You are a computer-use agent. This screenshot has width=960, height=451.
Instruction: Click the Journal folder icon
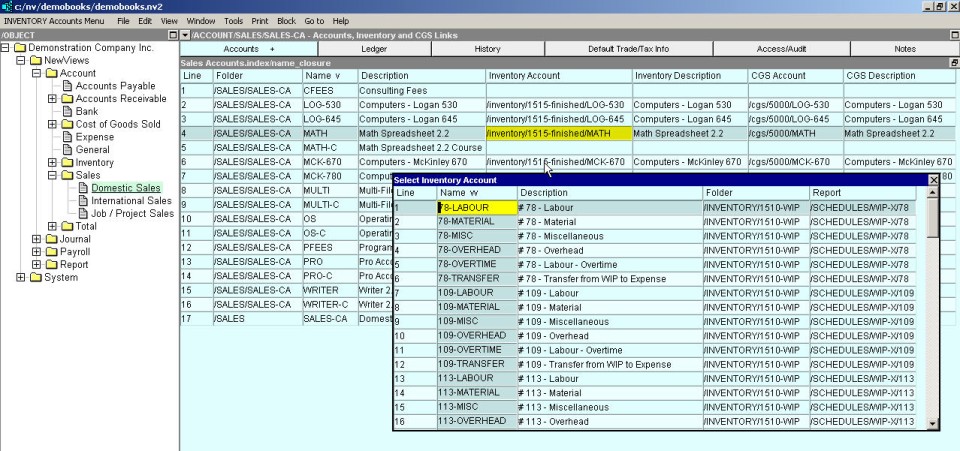[x=52, y=239]
